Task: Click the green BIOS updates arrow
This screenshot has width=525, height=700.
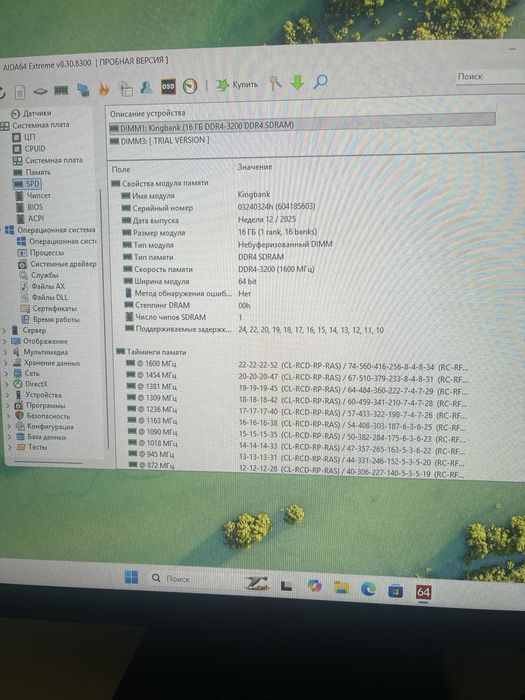Action: [x=297, y=83]
